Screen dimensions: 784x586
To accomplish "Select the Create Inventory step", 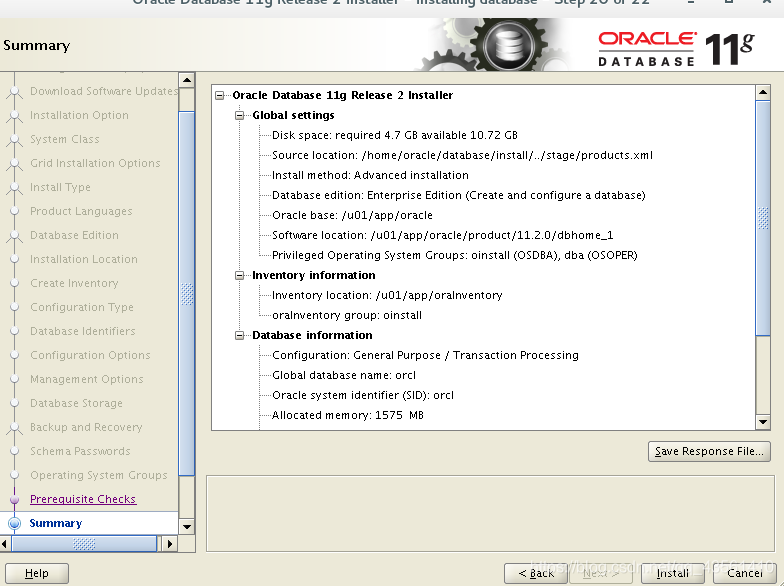I will tap(74, 283).
